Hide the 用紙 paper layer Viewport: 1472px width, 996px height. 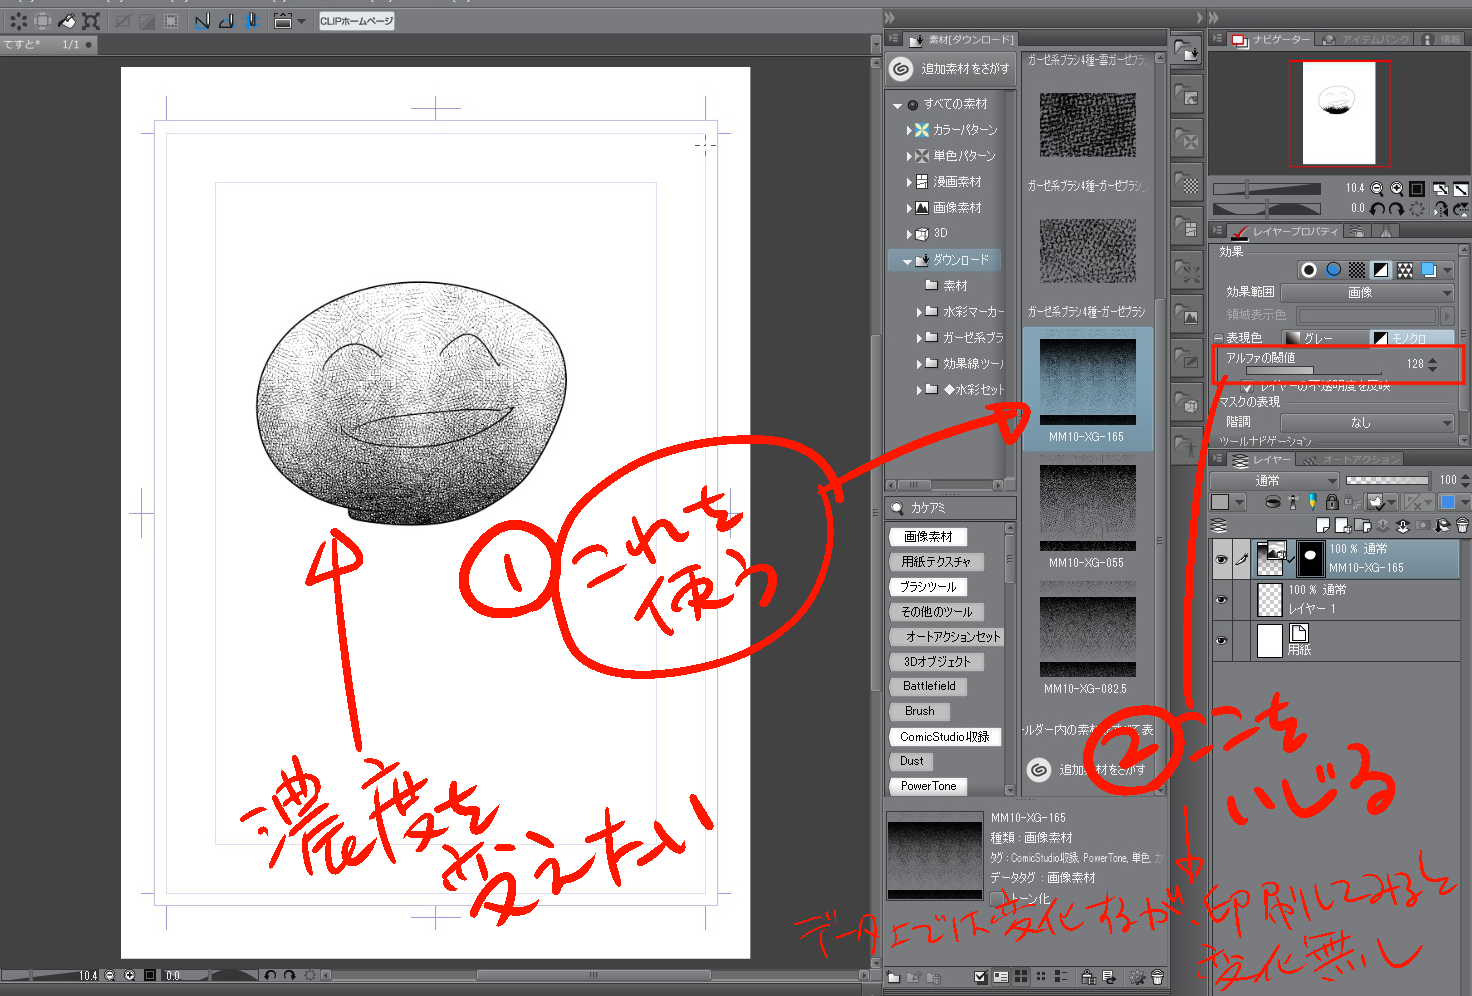coord(1221,640)
